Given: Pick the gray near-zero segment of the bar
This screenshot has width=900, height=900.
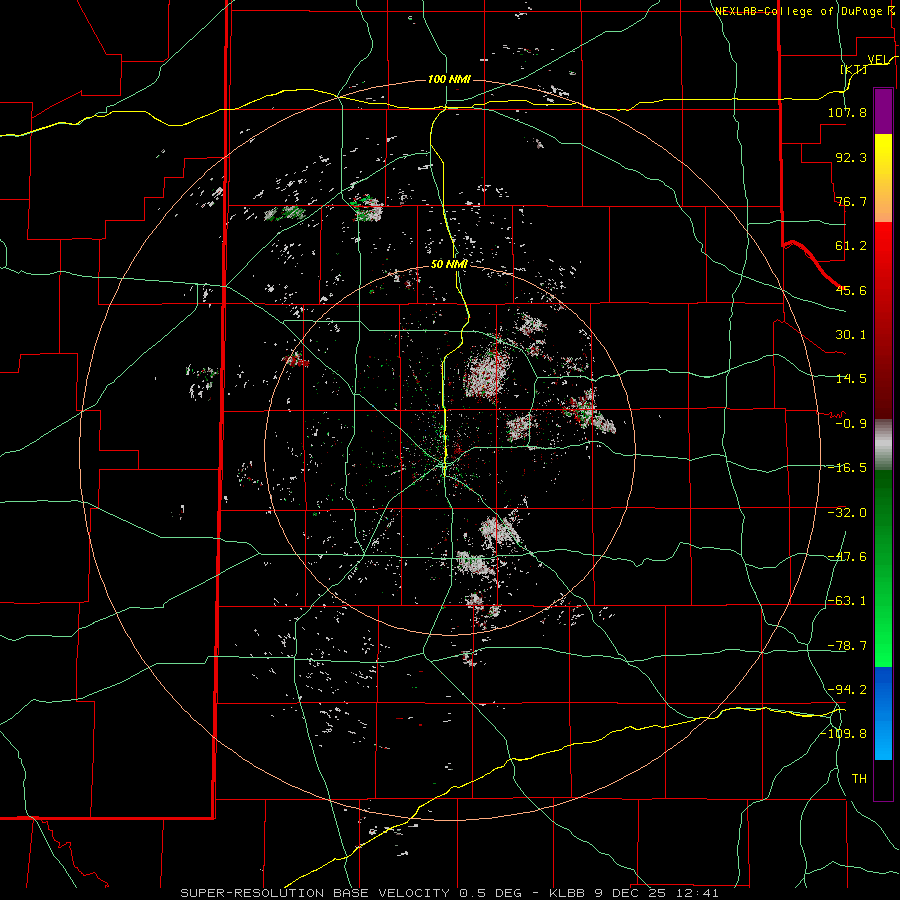Looking at the screenshot, I should 883,445.
